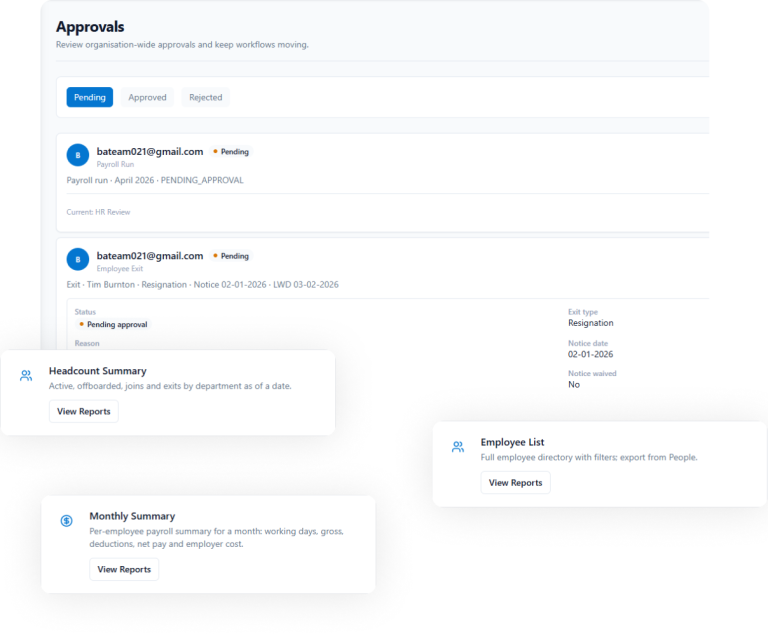Click the 'Payroll run · April 2026 · PENDING_APPROVAL' text
Image resolution: width=768 pixels, height=634 pixels.
(155, 180)
